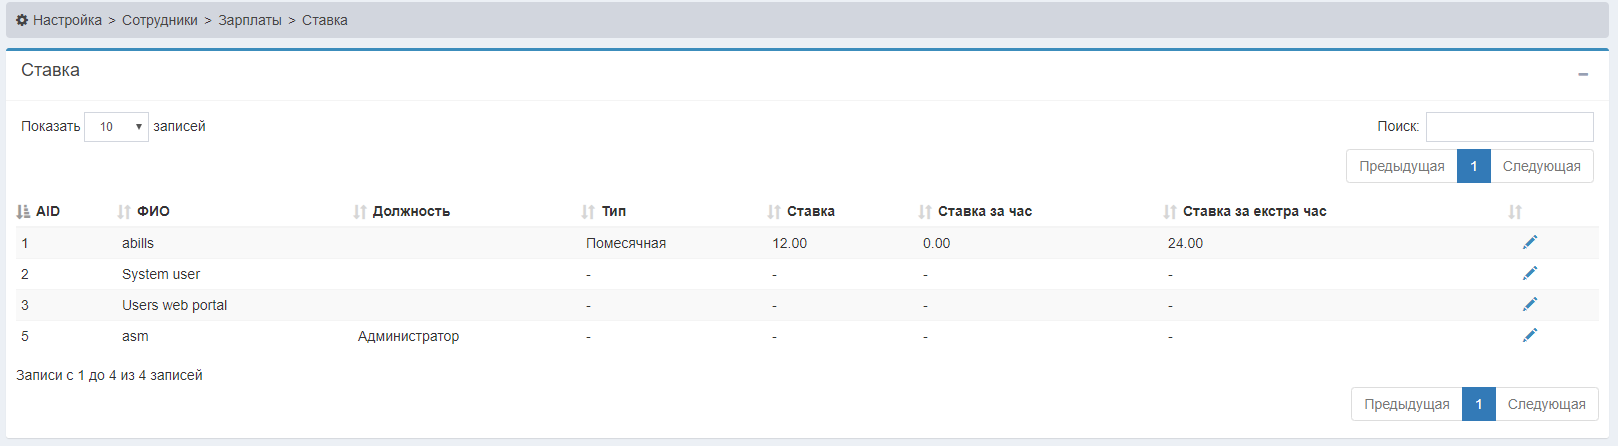Click the edit pencil for abills row
Viewport: 1618px width, 446px height.
(x=1529, y=242)
